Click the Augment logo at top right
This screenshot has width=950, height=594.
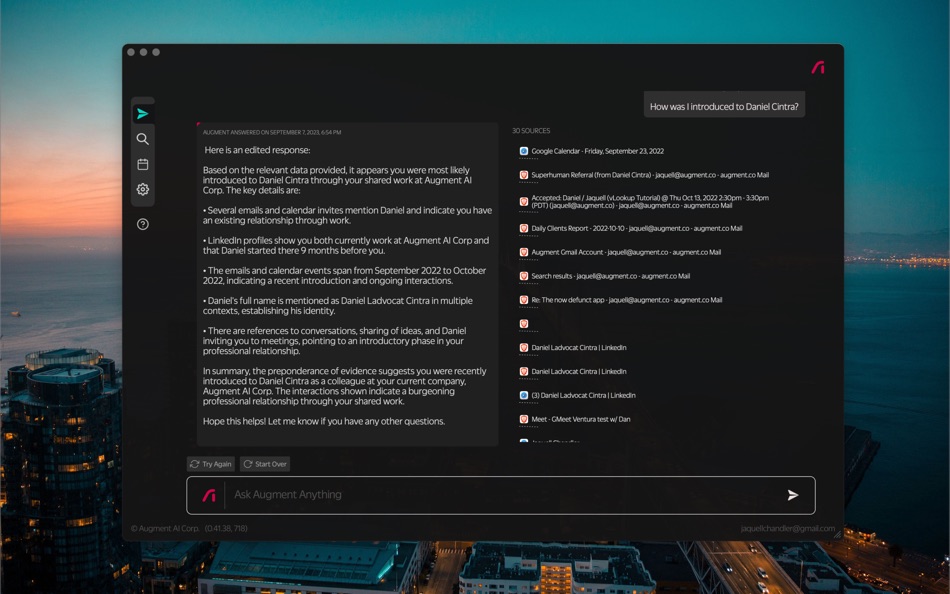818,67
